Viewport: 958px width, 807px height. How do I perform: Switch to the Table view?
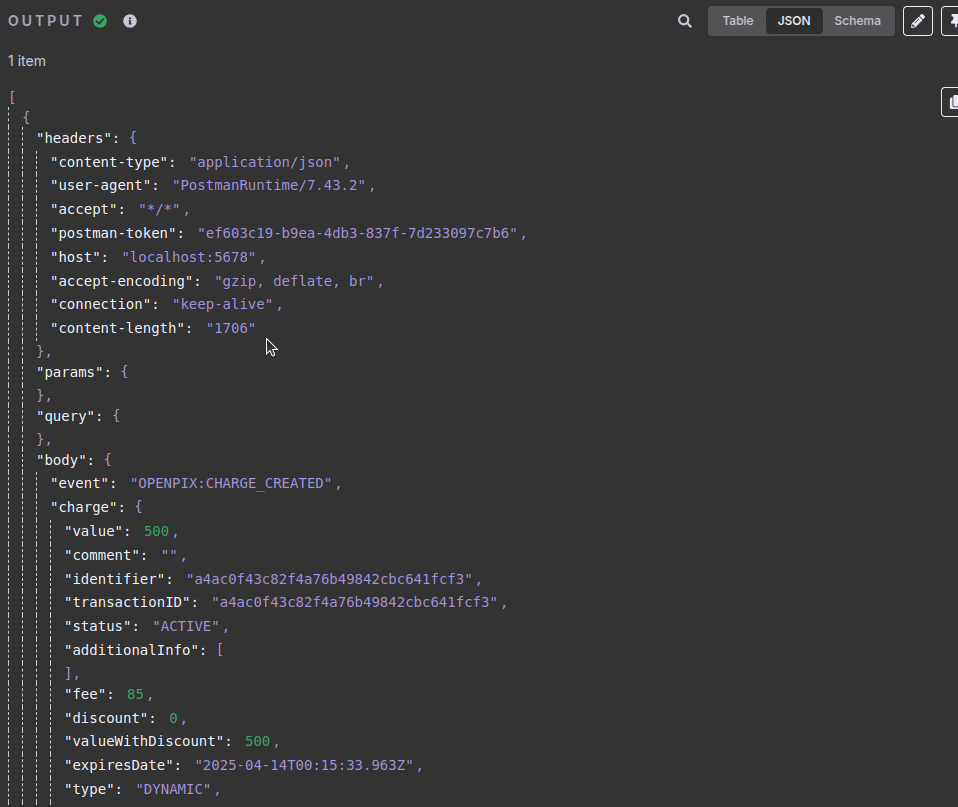point(737,21)
